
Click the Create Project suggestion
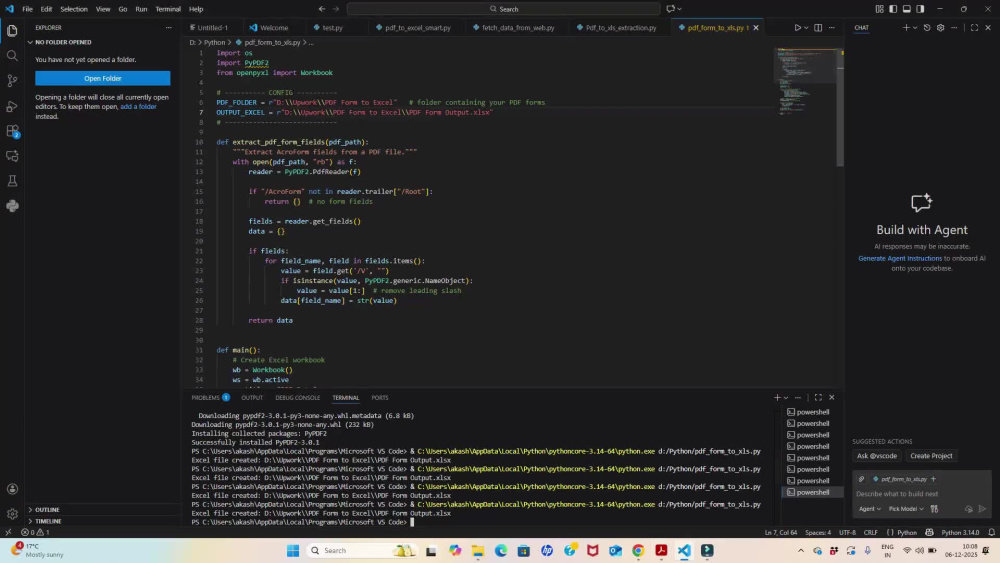[931, 456]
